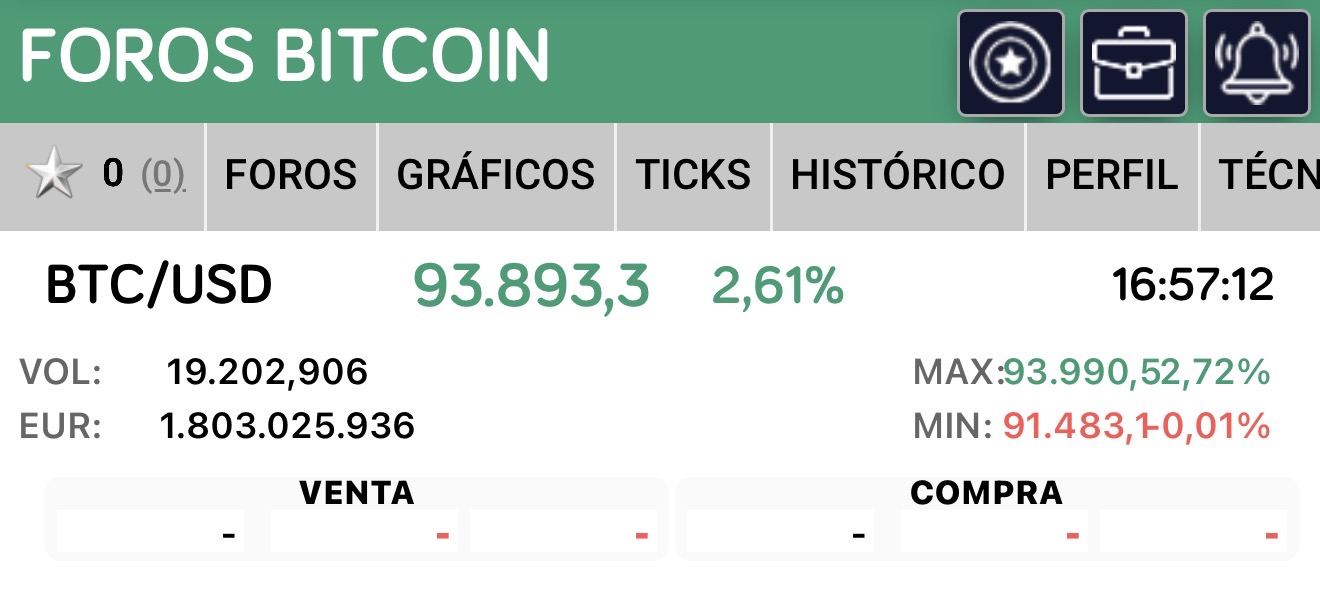The width and height of the screenshot is (1320, 610).
Task: Click the VENTA panel header
Action: tap(357, 492)
